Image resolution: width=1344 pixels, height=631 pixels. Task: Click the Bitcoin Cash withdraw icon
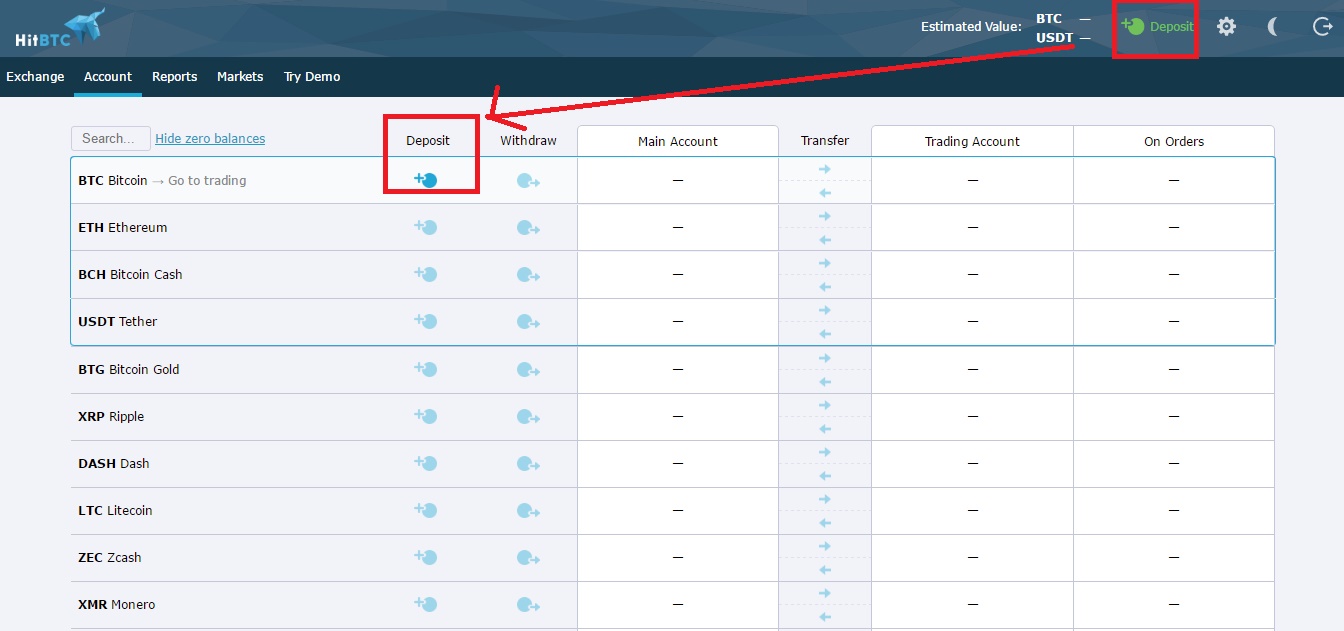(x=528, y=275)
